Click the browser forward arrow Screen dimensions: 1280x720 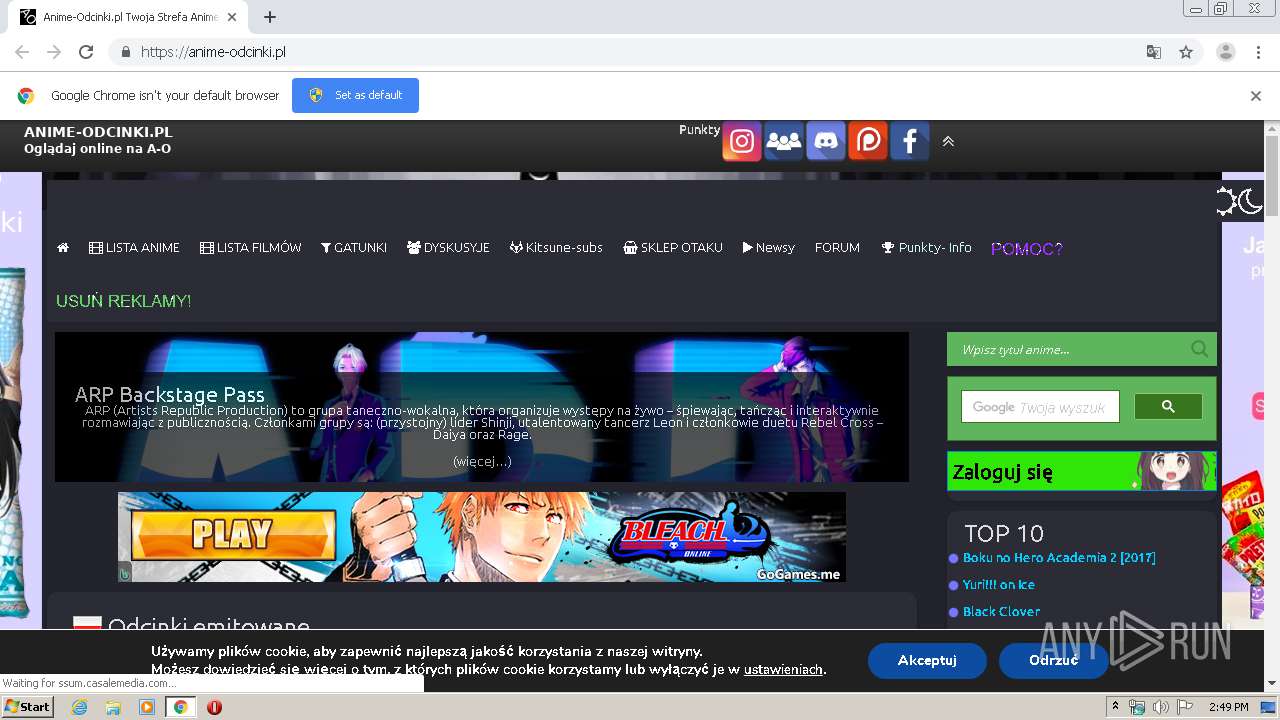54,52
